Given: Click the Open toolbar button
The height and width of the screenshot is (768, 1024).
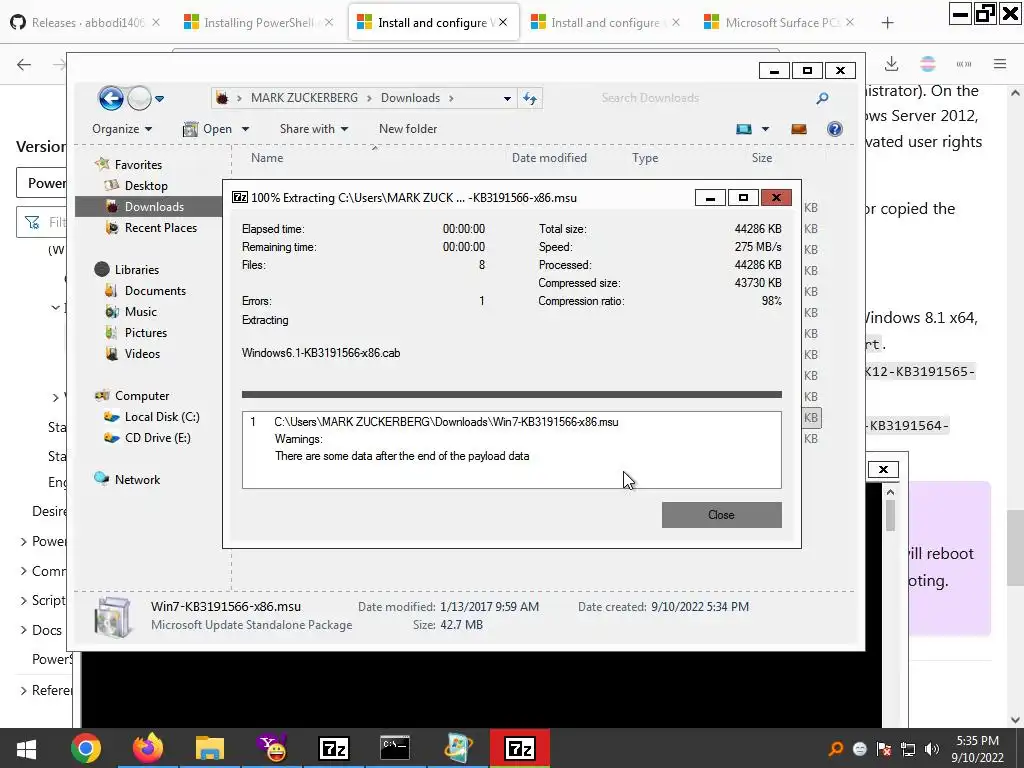Looking at the screenshot, I should point(208,129).
